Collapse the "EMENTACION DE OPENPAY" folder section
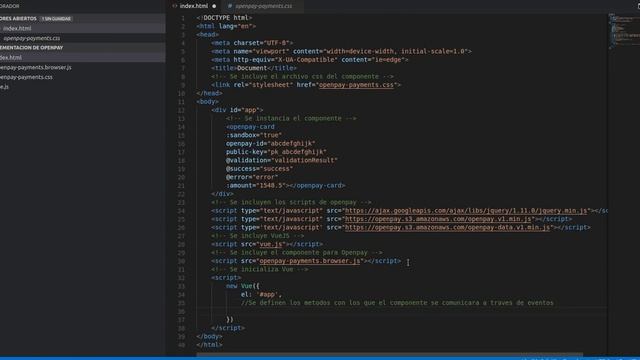This screenshot has height=360, width=640. pyautogui.click(x=31, y=48)
